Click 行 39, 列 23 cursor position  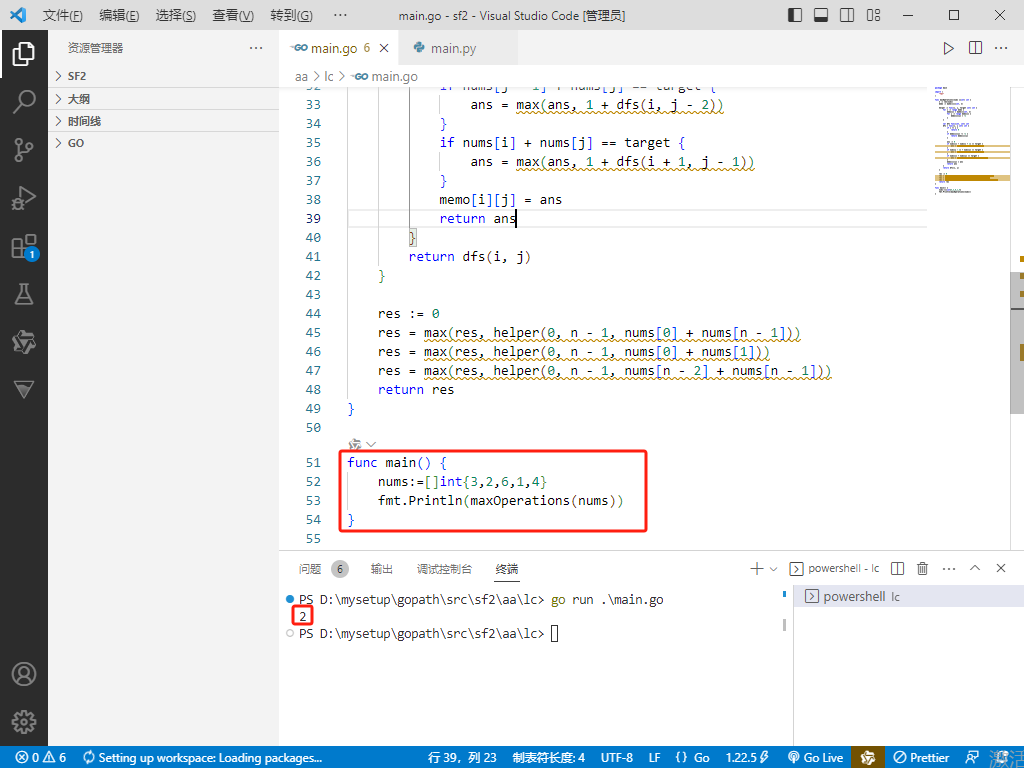[462, 758]
